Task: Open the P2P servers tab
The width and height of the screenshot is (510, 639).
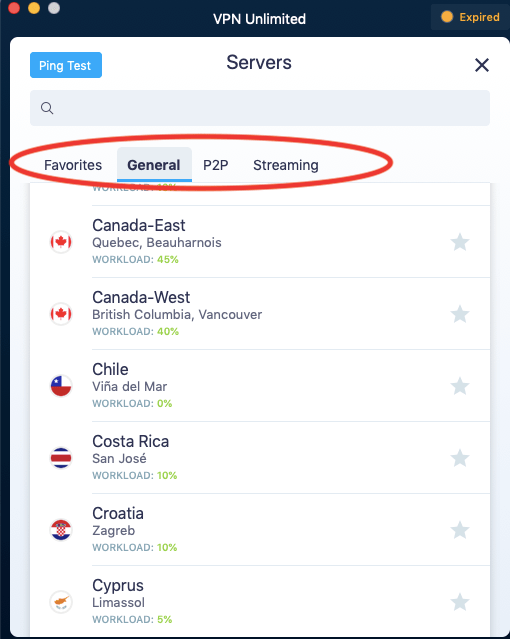Action: pos(216,165)
